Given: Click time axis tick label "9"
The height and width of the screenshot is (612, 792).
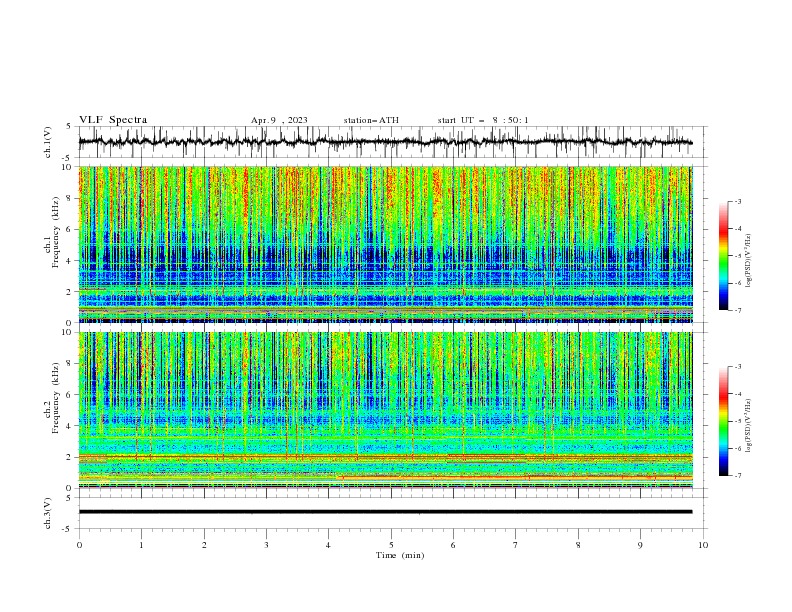Looking at the screenshot, I should pyautogui.click(x=640, y=545).
